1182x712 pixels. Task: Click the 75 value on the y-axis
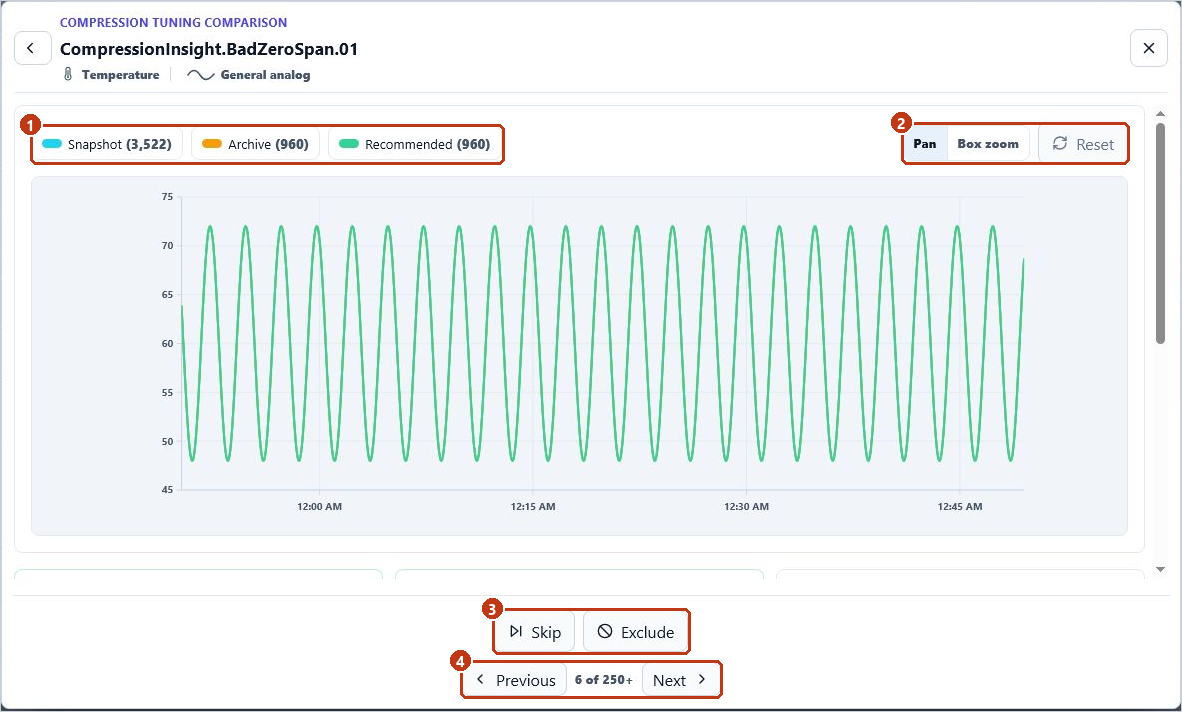[167, 197]
